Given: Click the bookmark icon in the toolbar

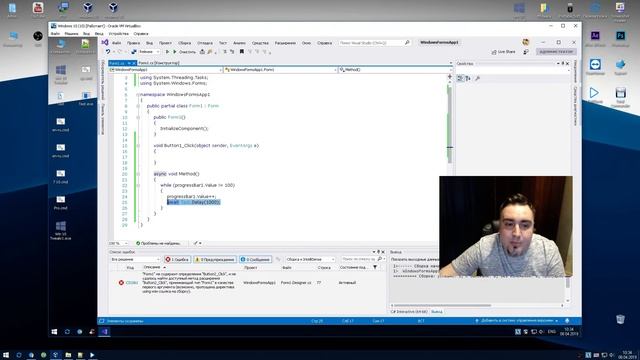Looking at the screenshot, I should tap(242, 52).
